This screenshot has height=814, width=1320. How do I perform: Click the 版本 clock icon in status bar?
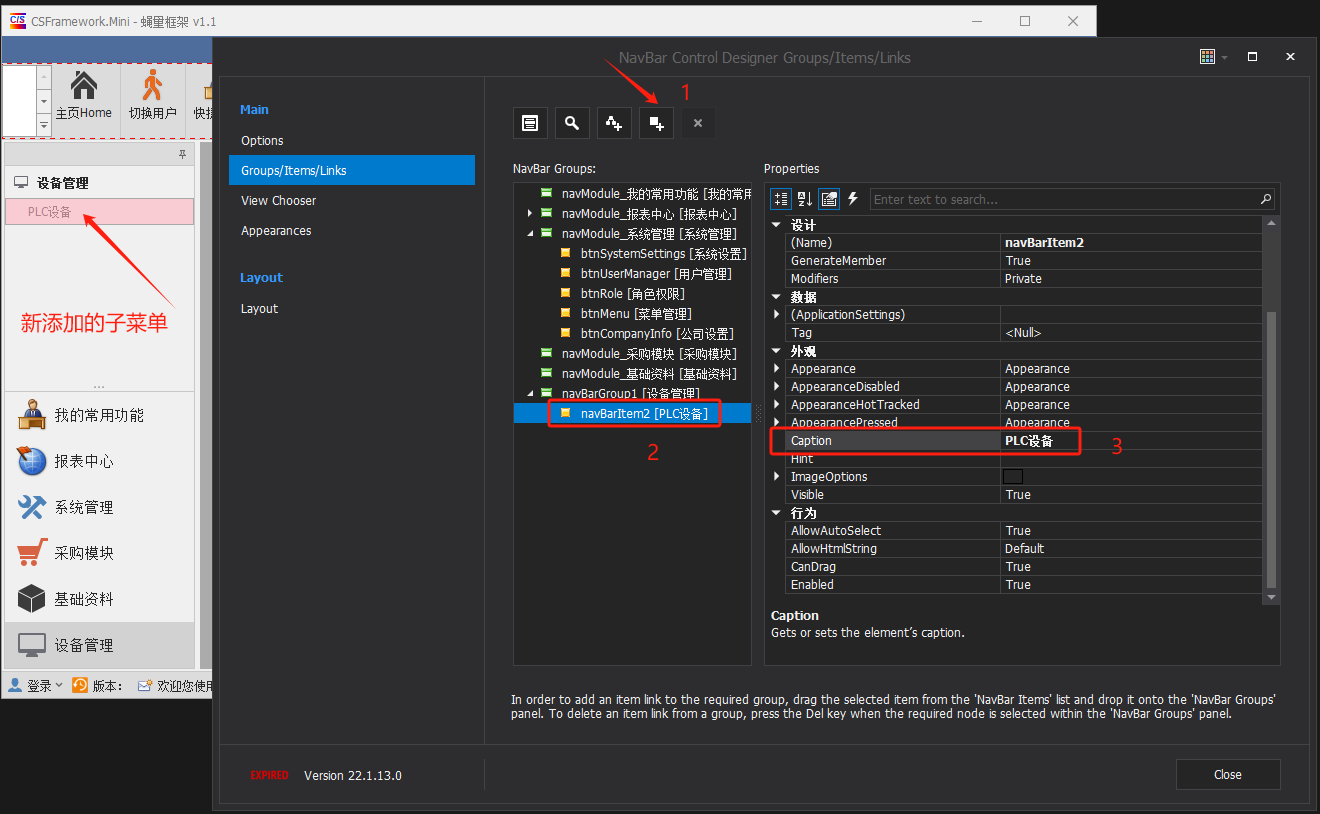(80, 686)
